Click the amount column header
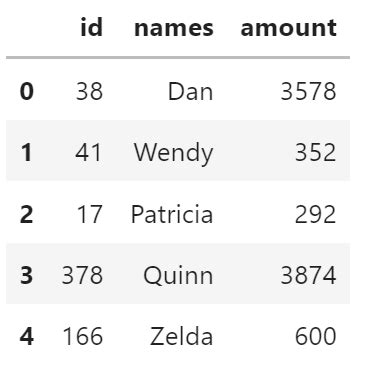 tap(289, 28)
